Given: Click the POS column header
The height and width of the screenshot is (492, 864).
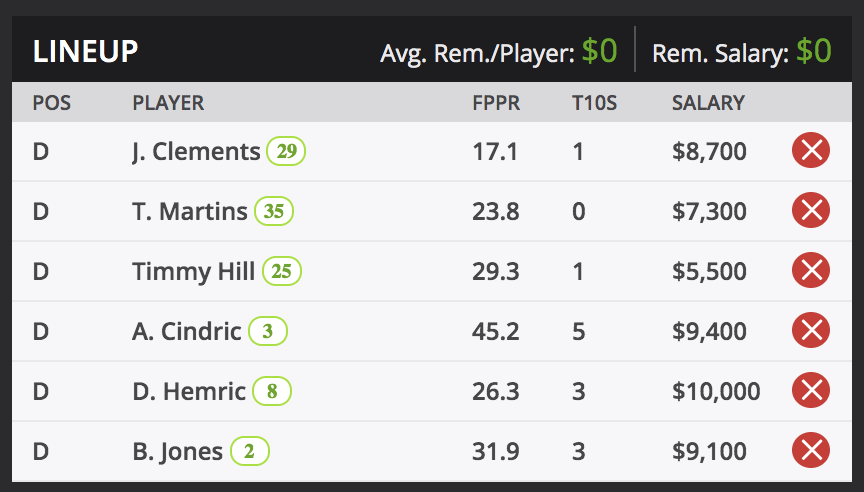Looking at the screenshot, I should click(52, 102).
